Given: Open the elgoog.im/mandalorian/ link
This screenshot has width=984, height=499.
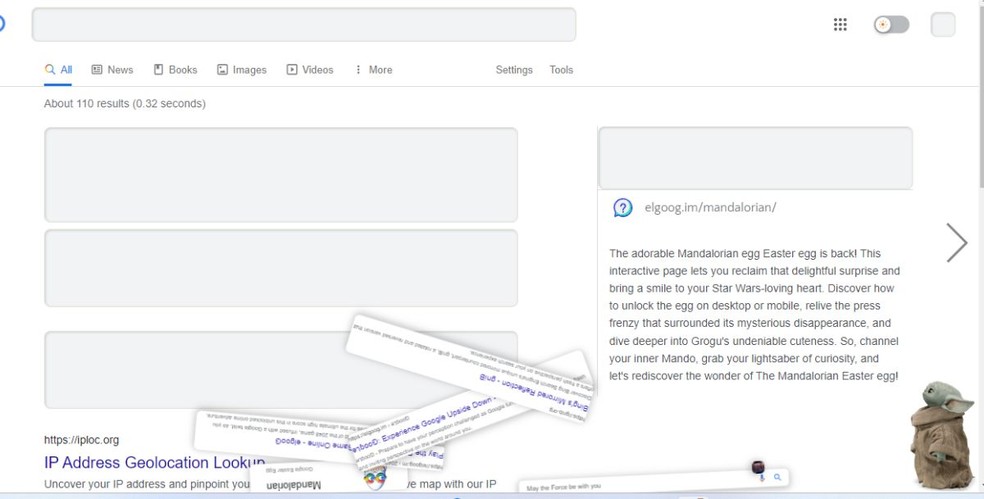Looking at the screenshot, I should click(710, 207).
